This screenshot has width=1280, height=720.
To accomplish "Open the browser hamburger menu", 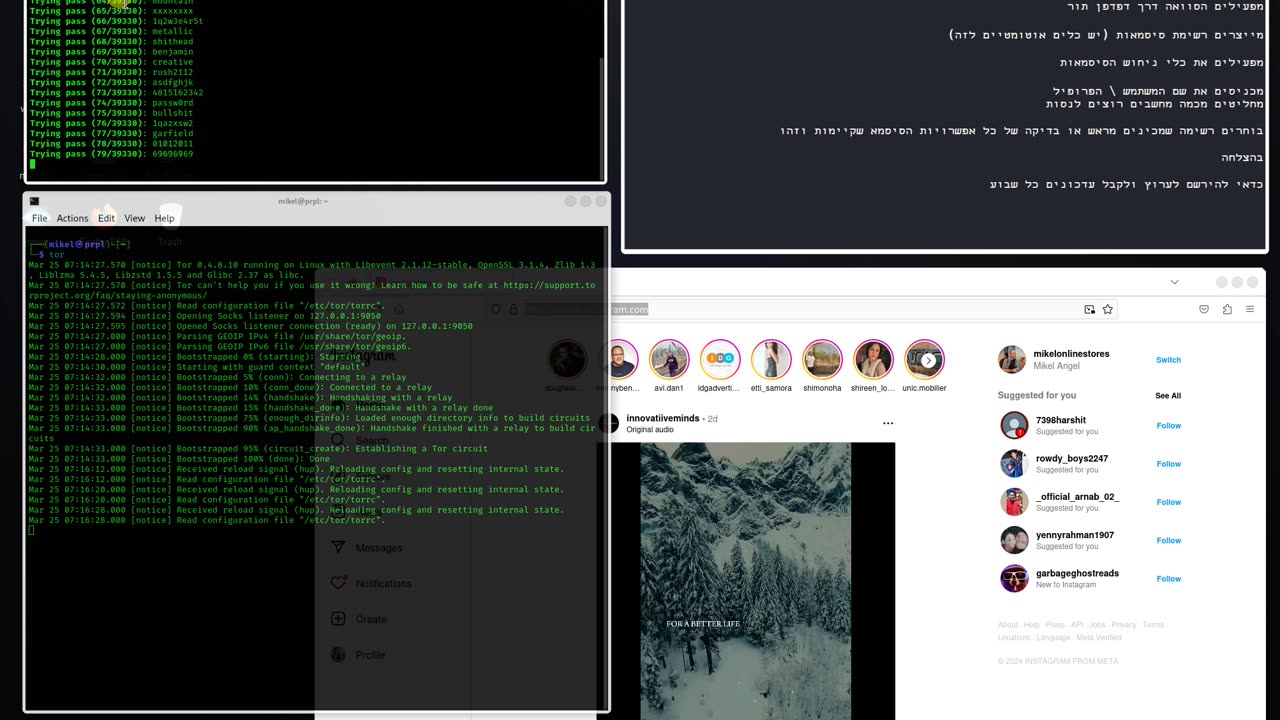I will pos(1250,310).
